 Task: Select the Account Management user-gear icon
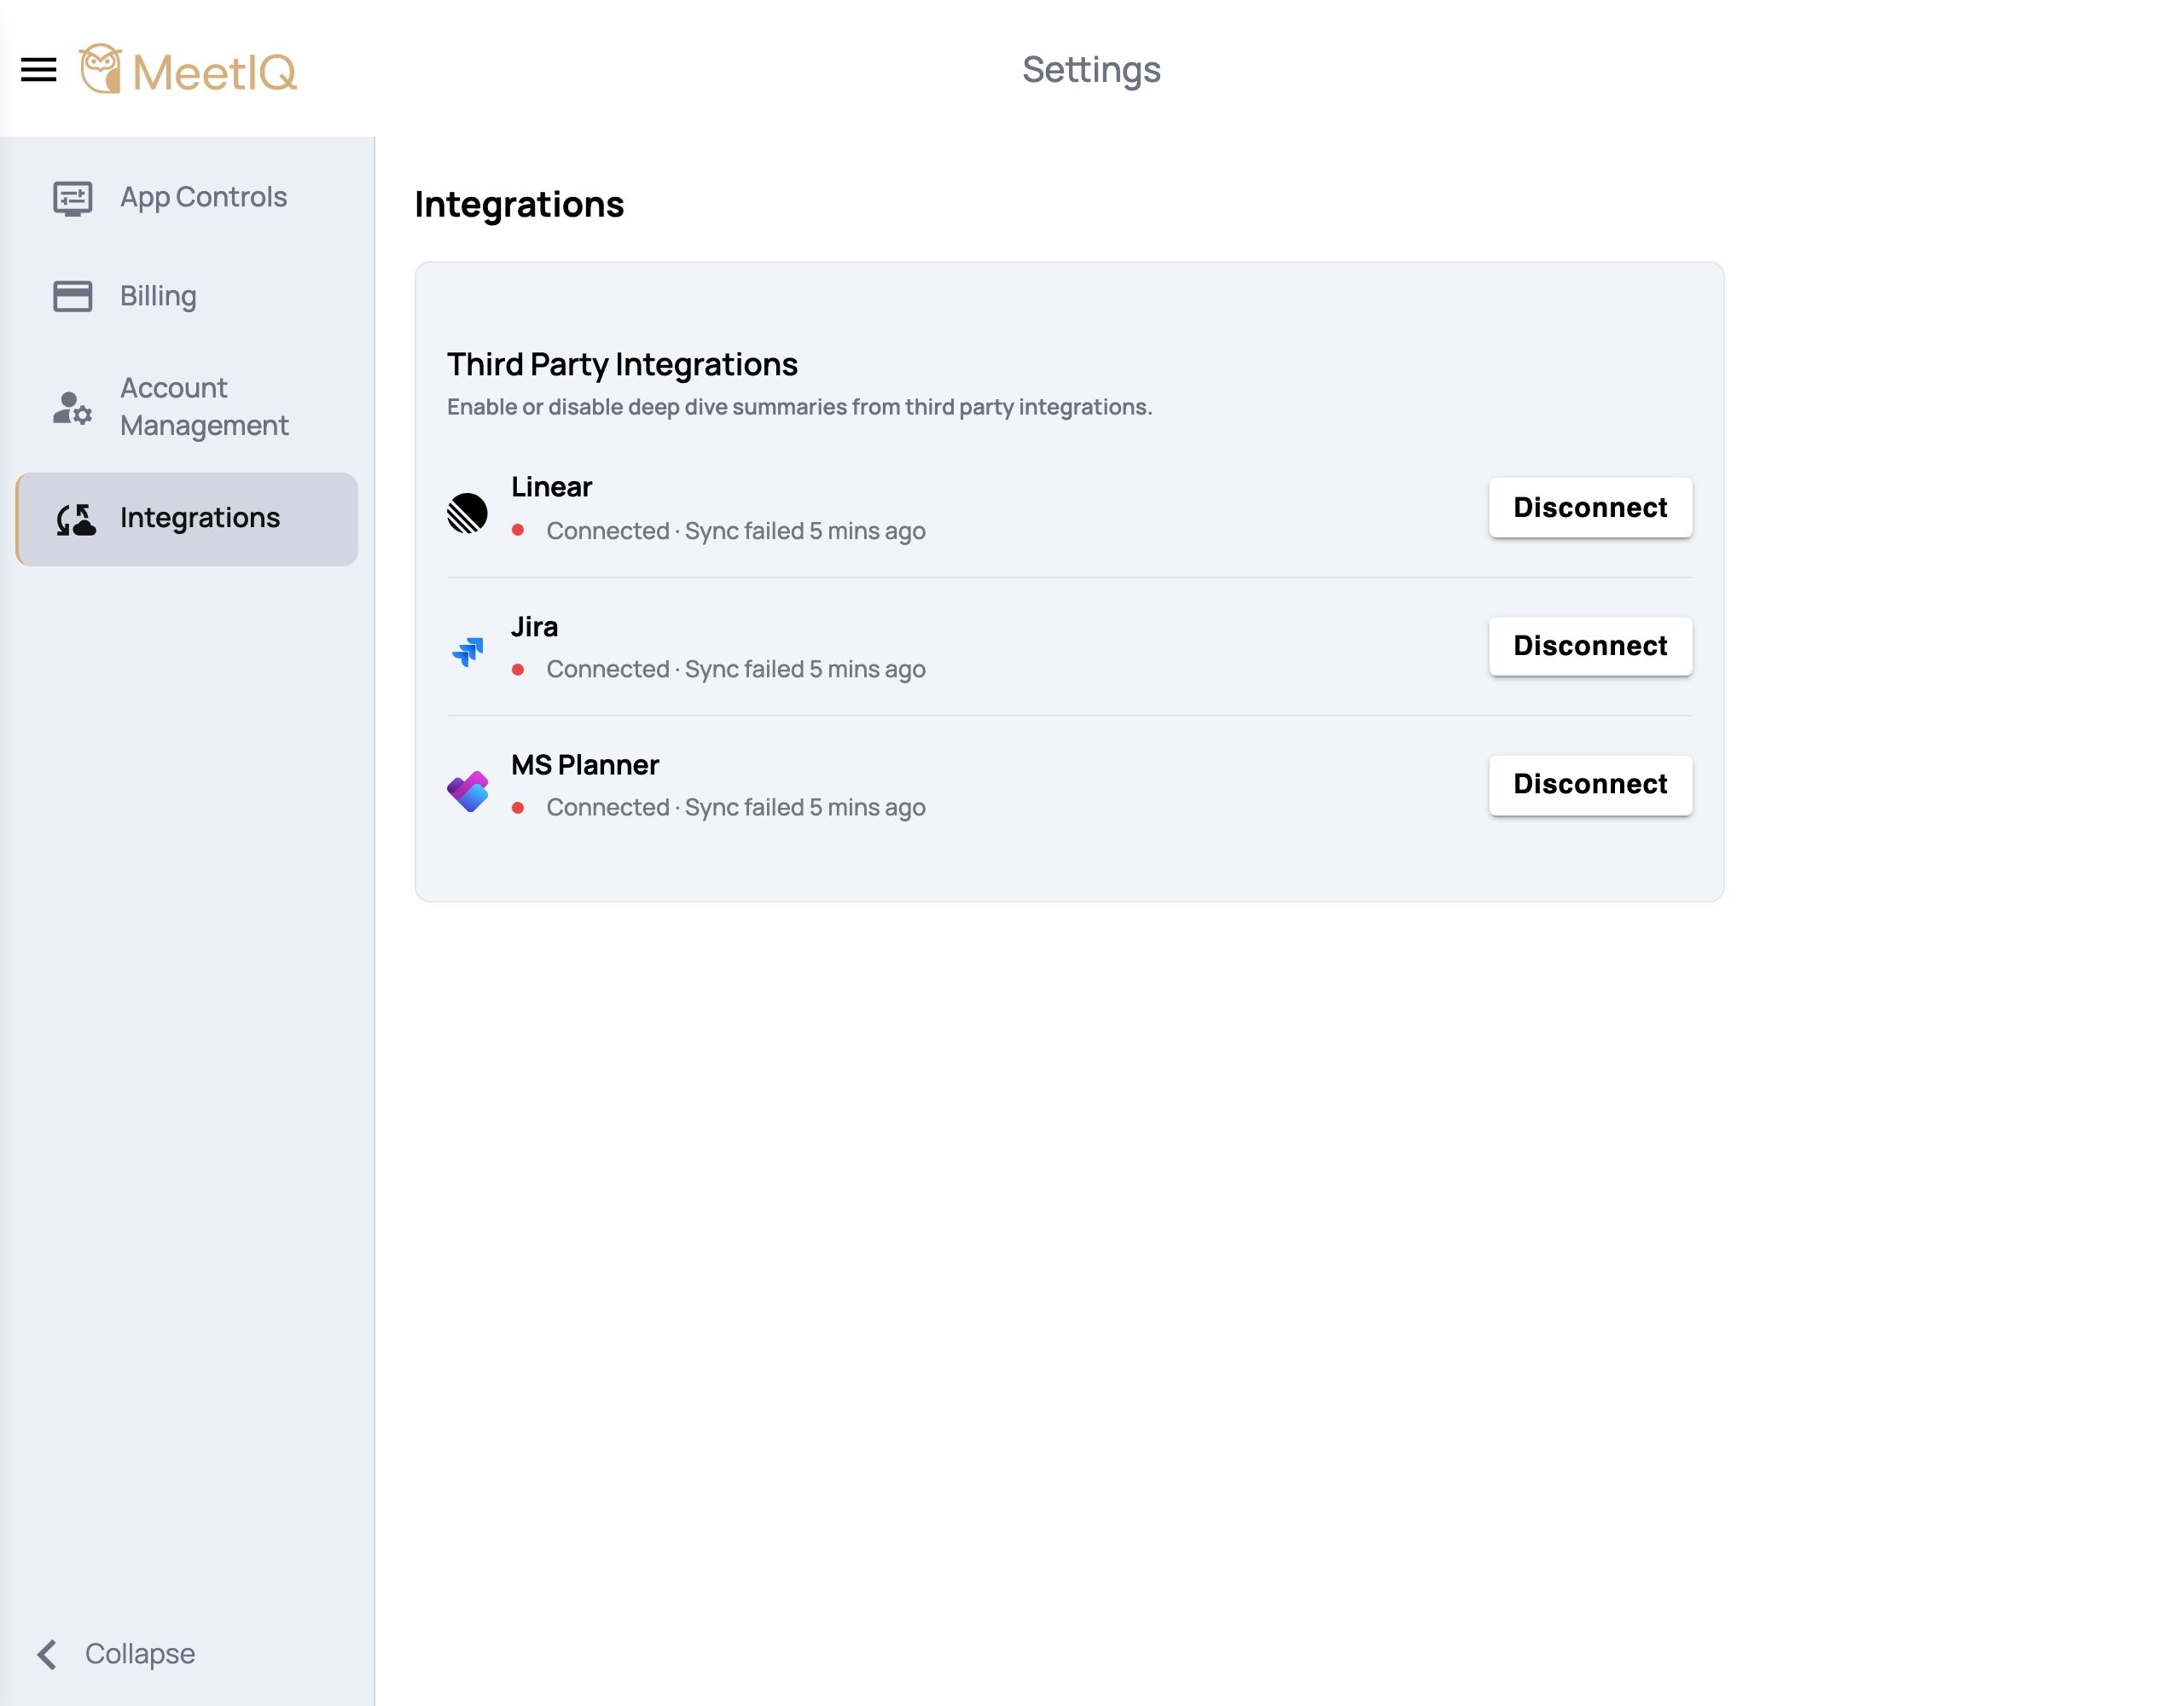pos(72,408)
